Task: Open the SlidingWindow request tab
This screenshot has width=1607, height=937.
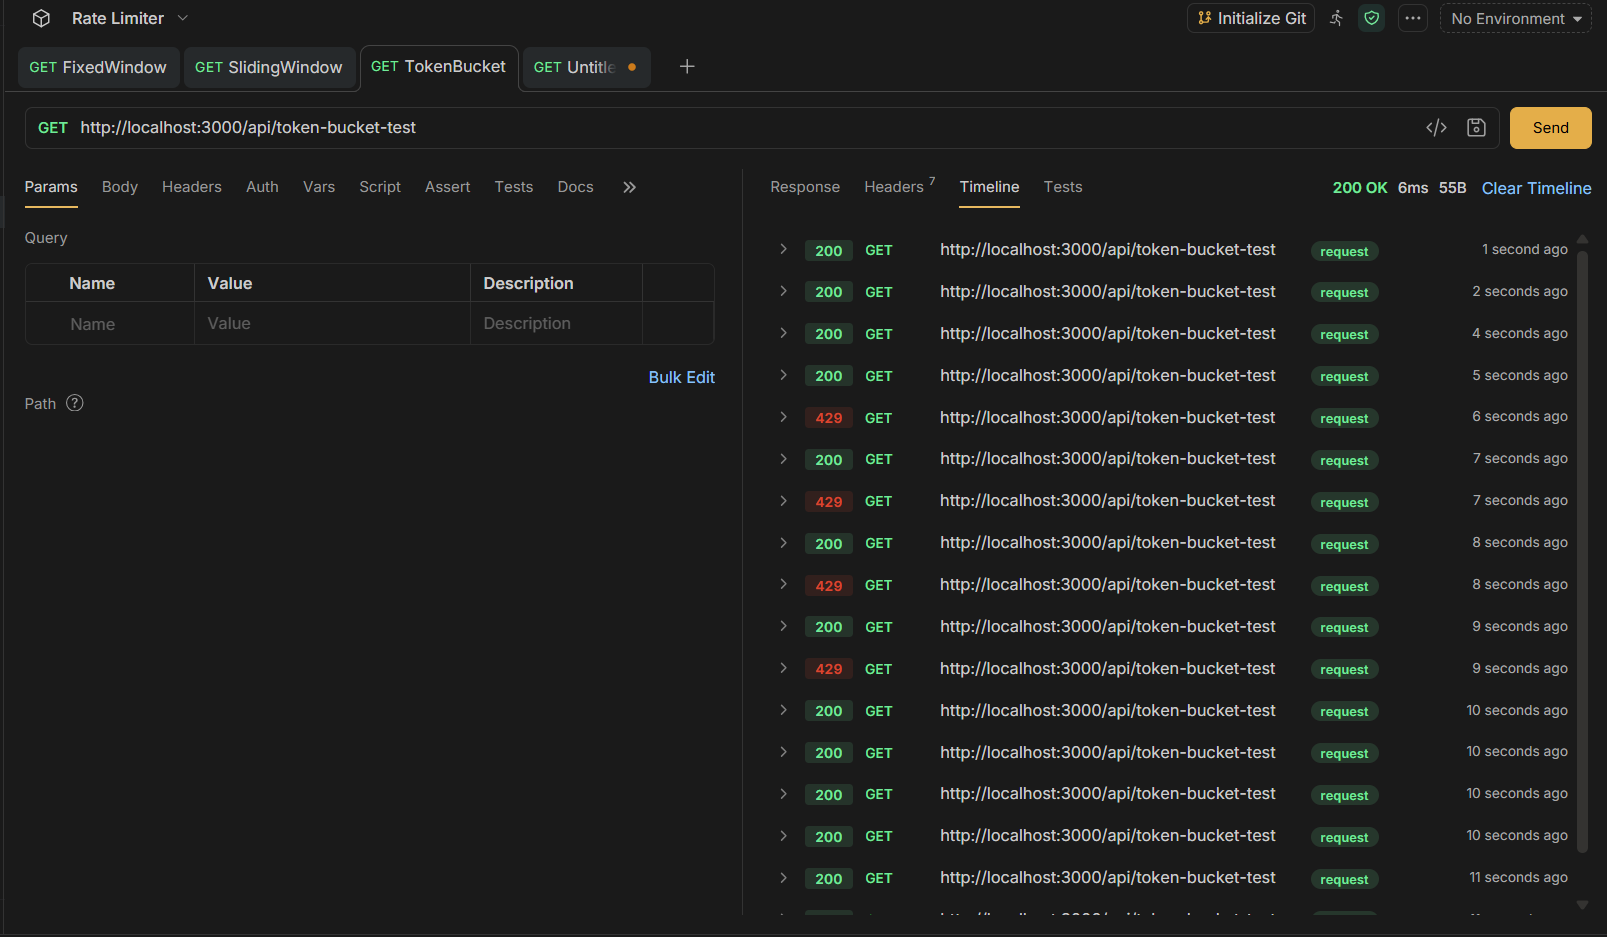Action: 269,67
